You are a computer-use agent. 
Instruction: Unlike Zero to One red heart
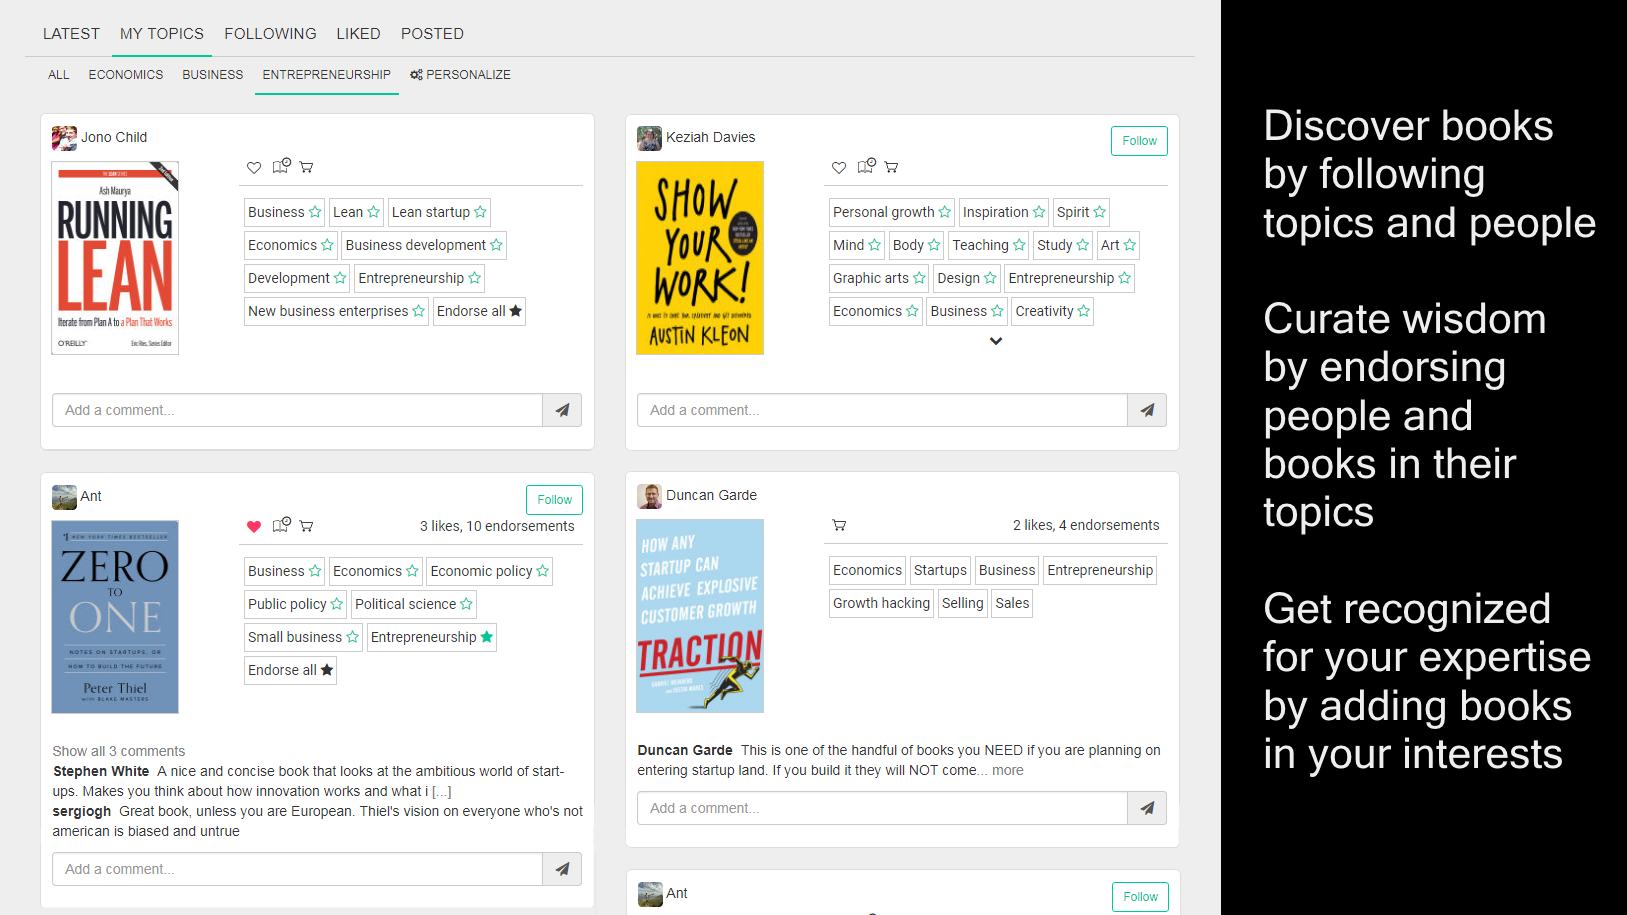coord(254,526)
